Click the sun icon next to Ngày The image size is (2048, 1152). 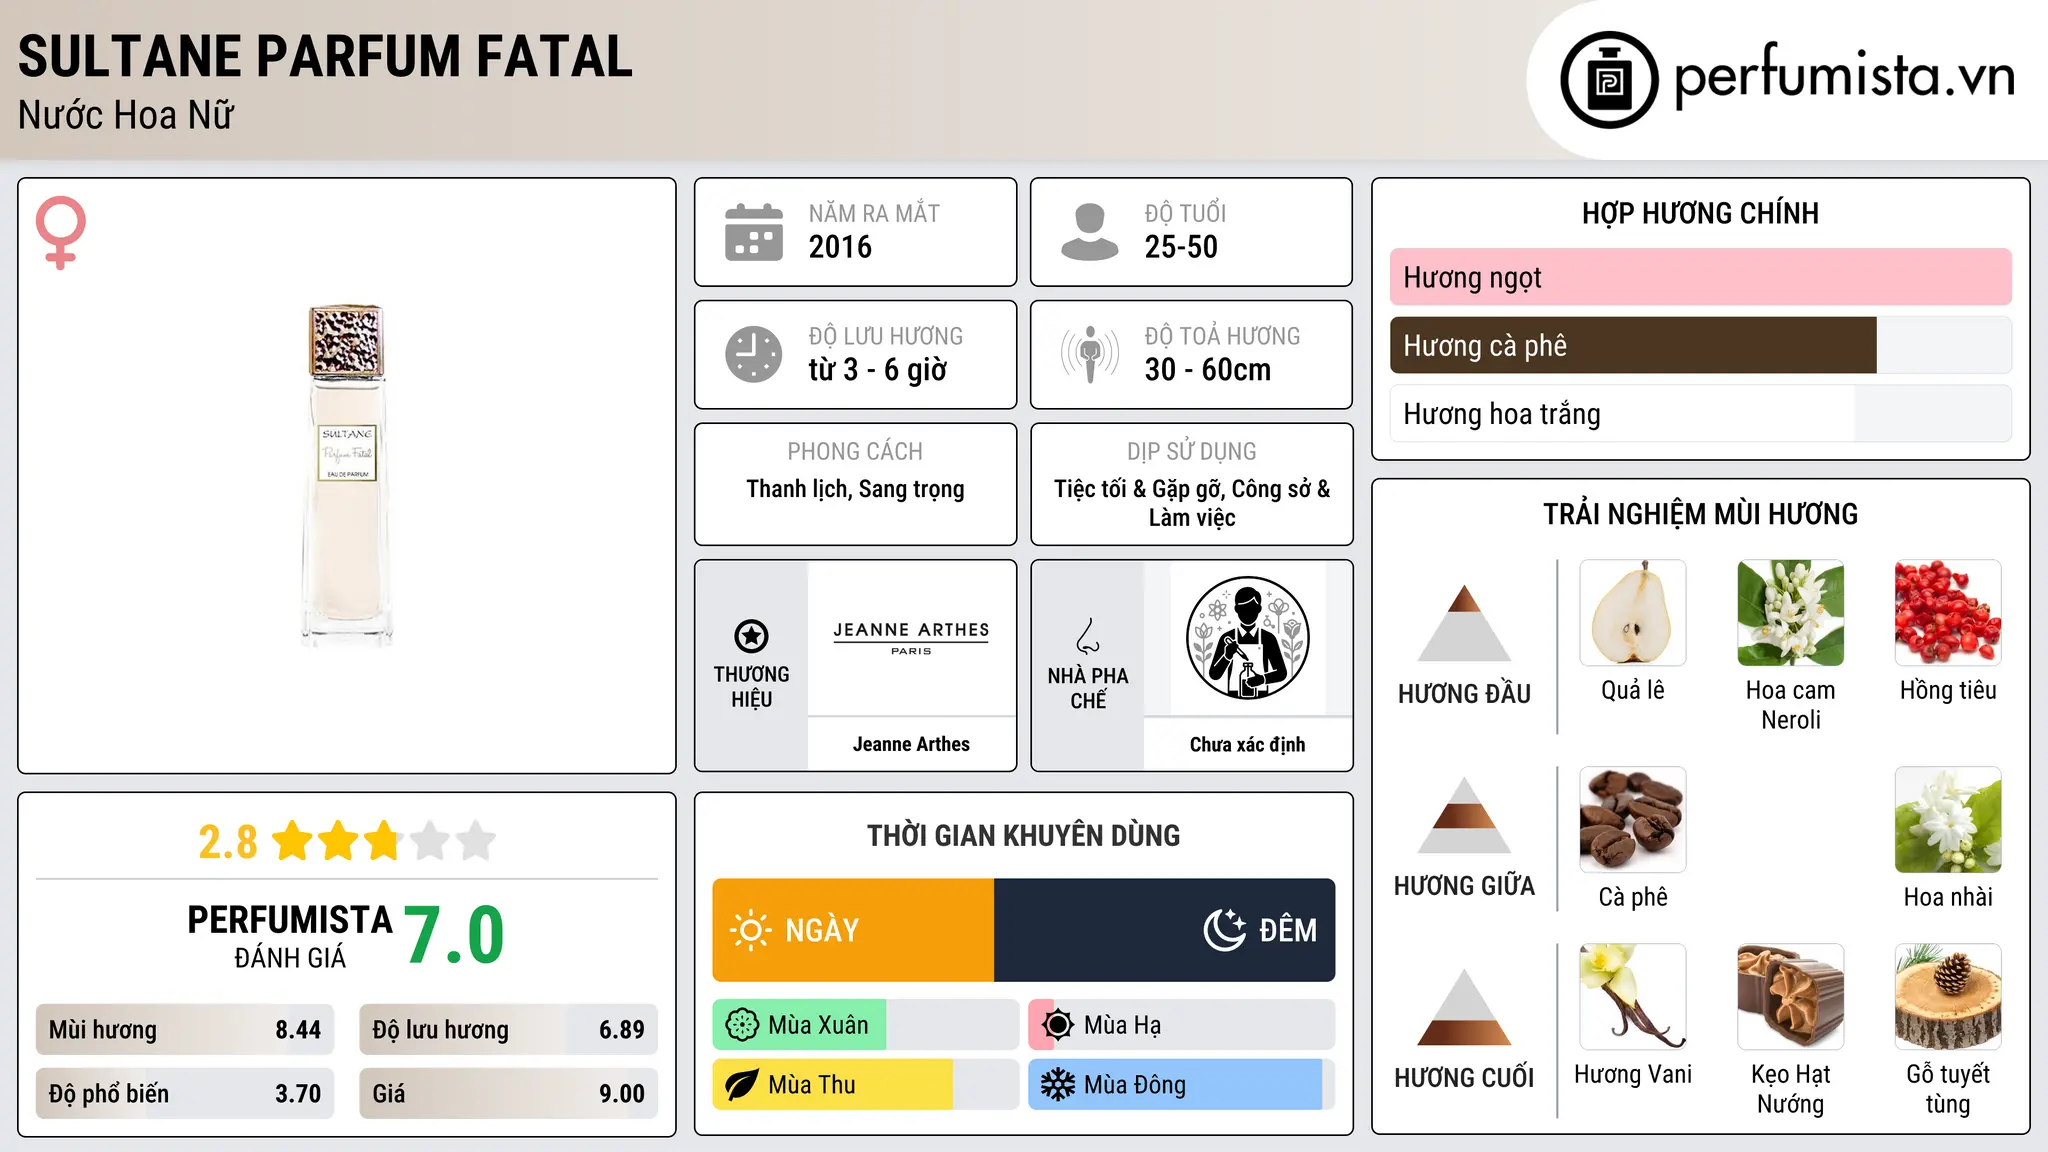(x=751, y=930)
